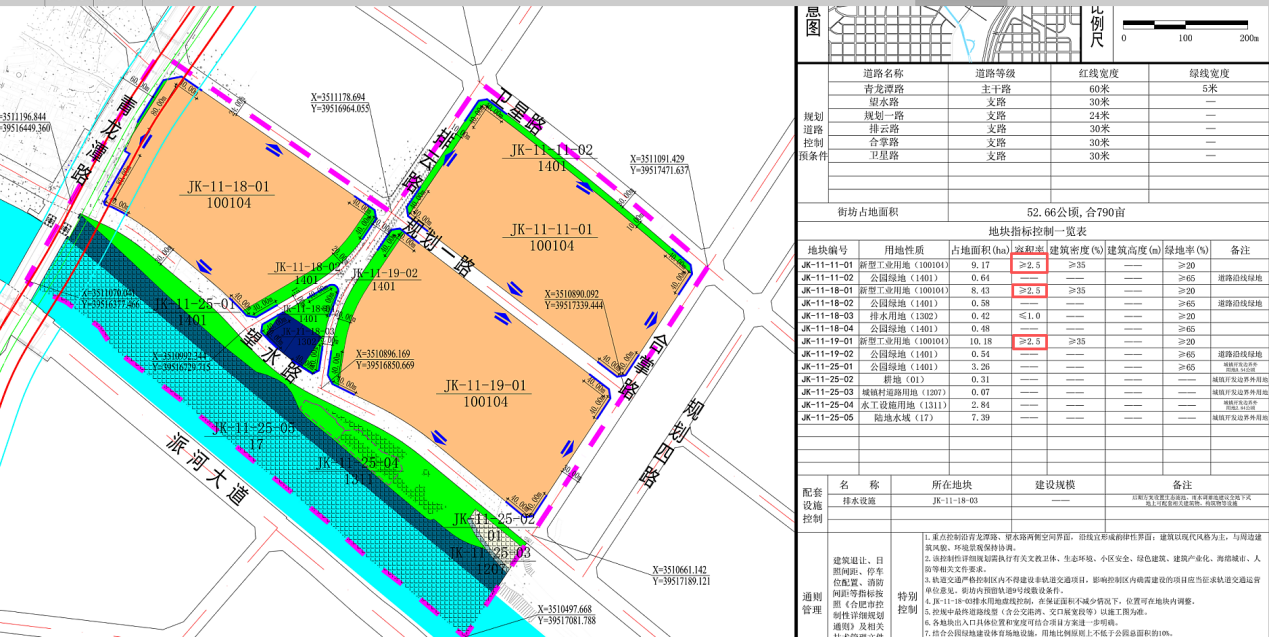Click red-boxed plot ratio in JK-11-19-01 row
This screenshot has height=637, width=1269.
tap(1029, 342)
